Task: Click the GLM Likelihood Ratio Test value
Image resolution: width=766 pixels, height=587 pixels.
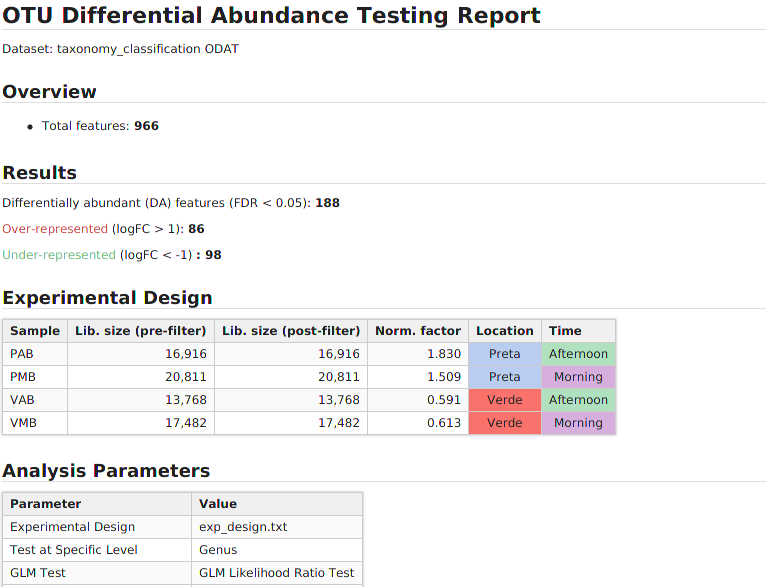Action: click(x=277, y=573)
